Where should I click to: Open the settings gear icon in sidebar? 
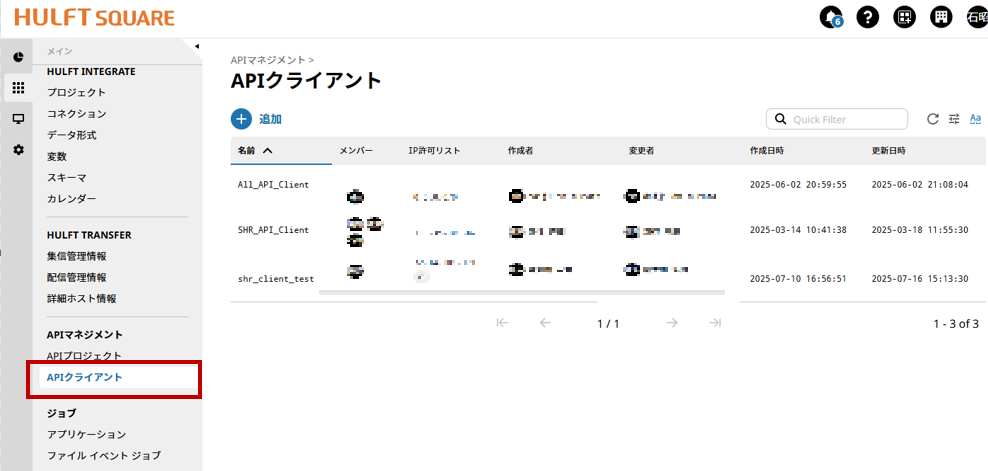[x=18, y=150]
